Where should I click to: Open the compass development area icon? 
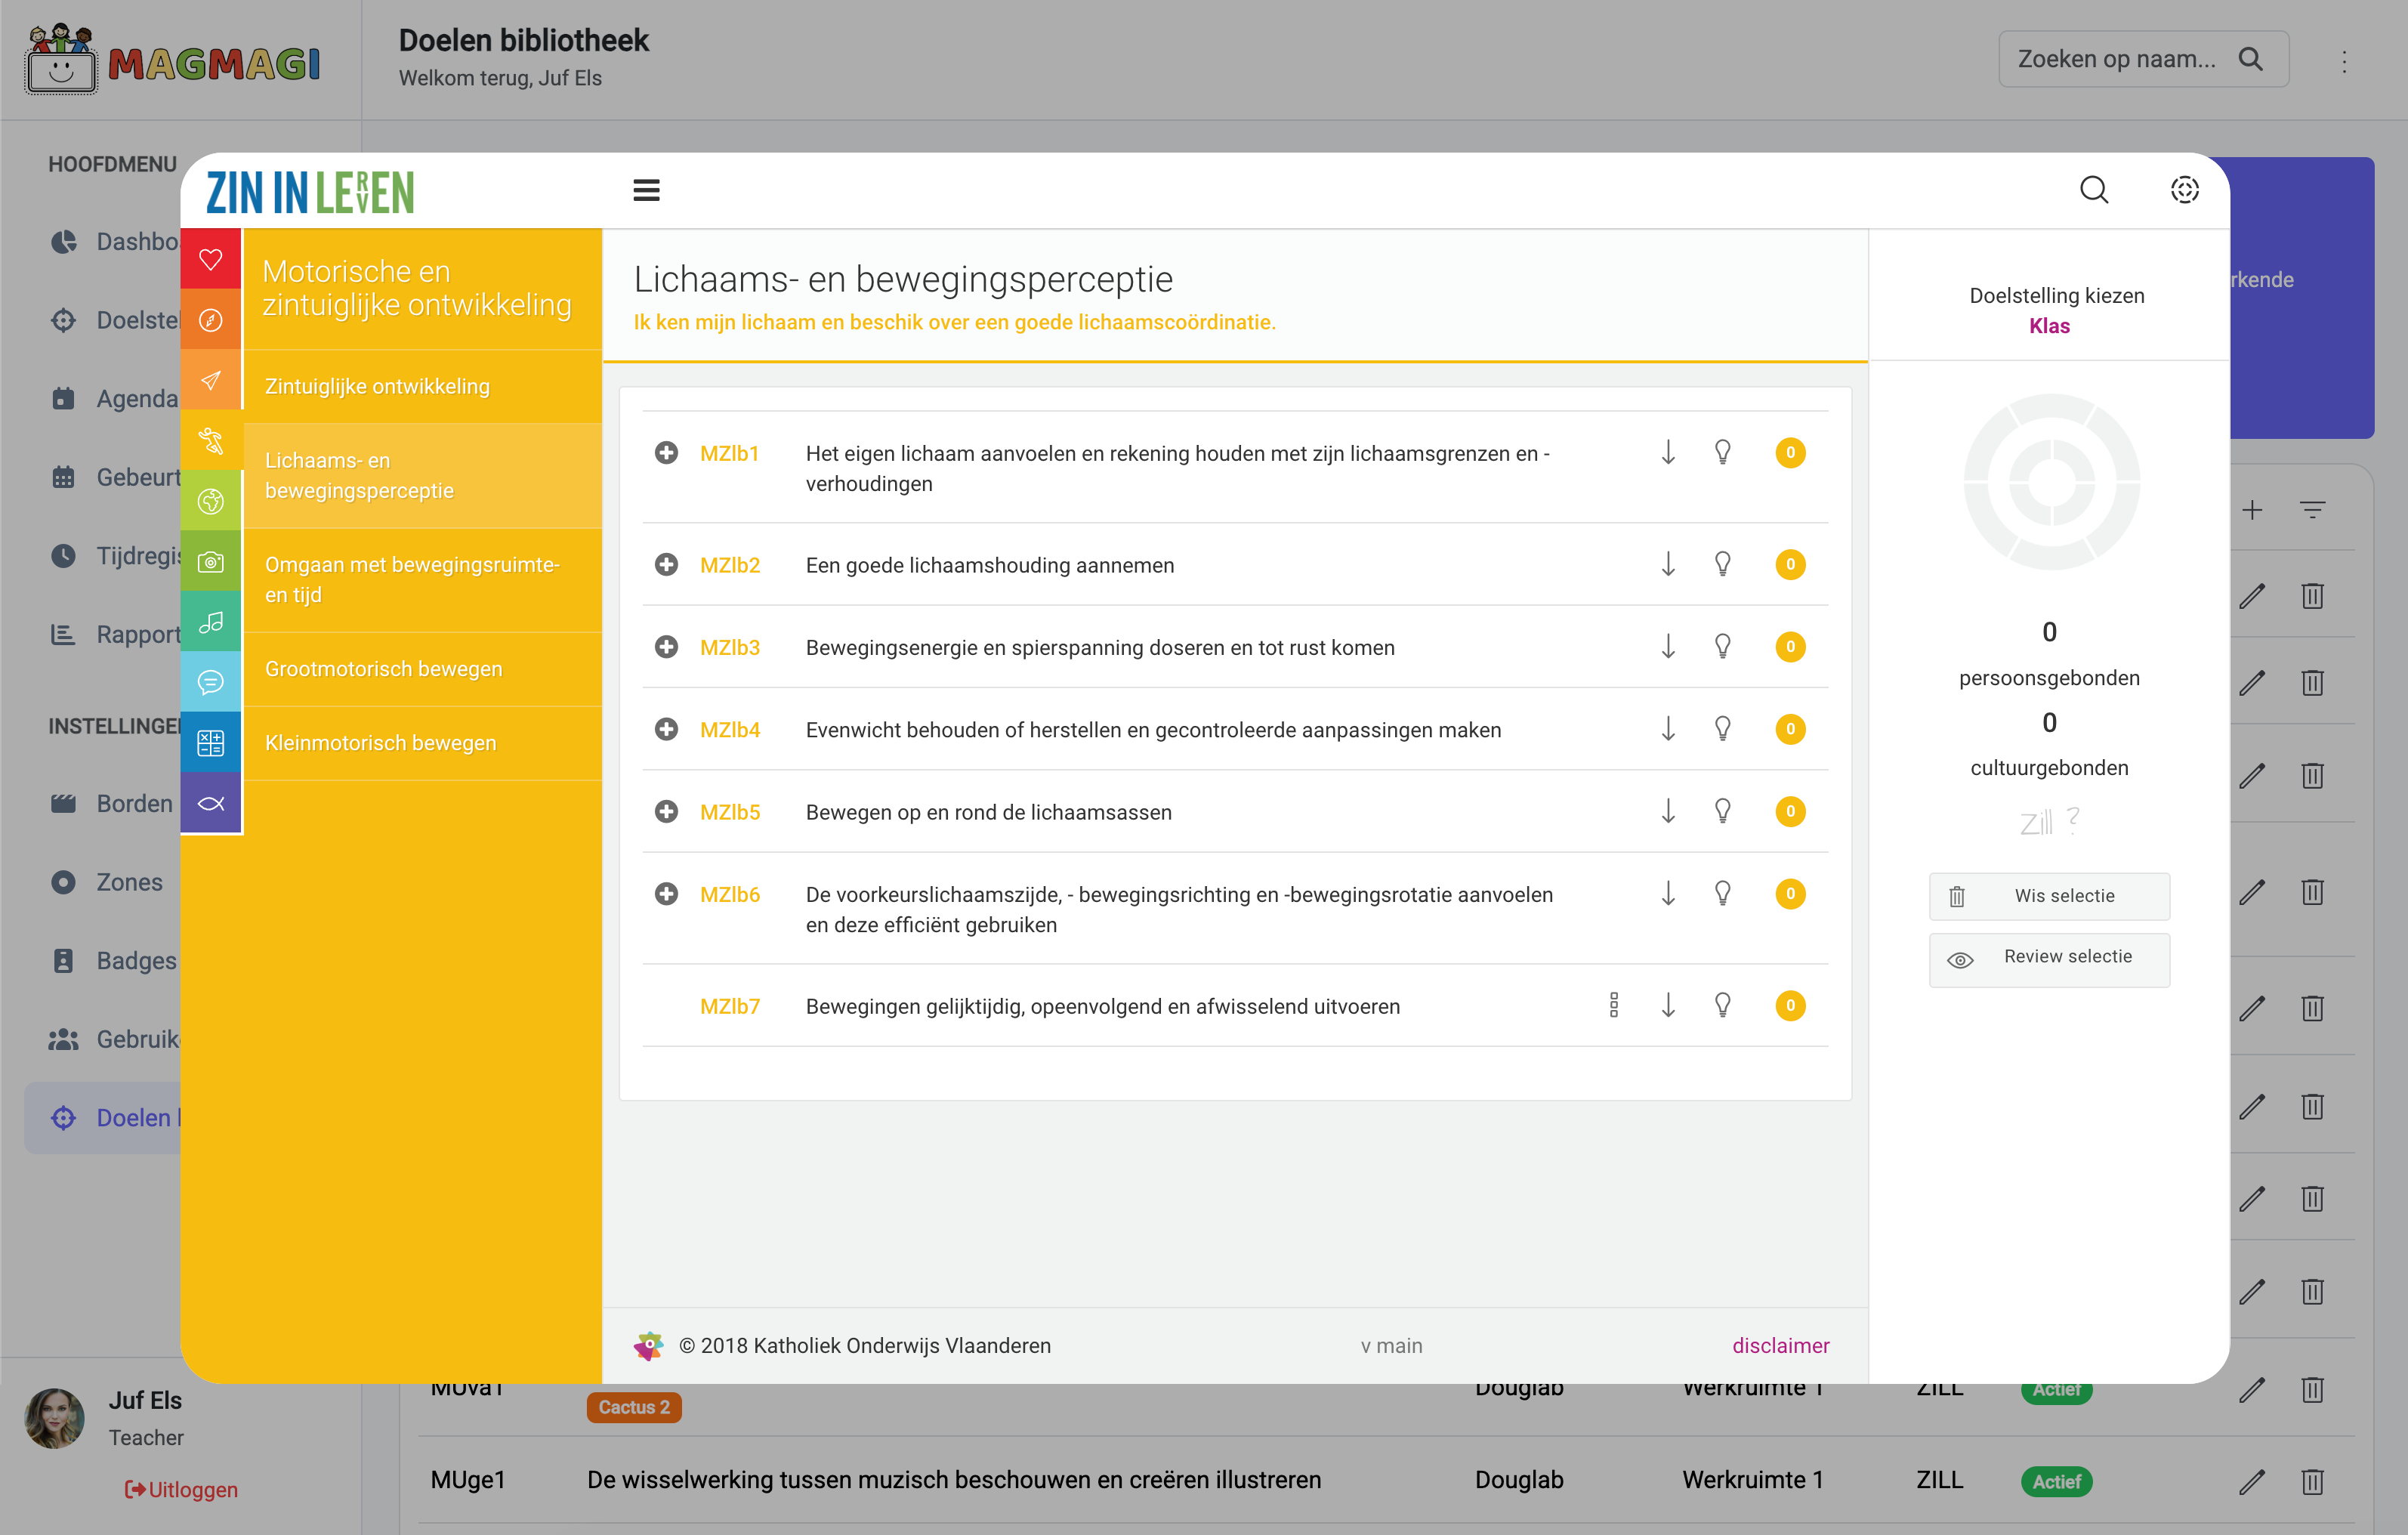(x=210, y=319)
